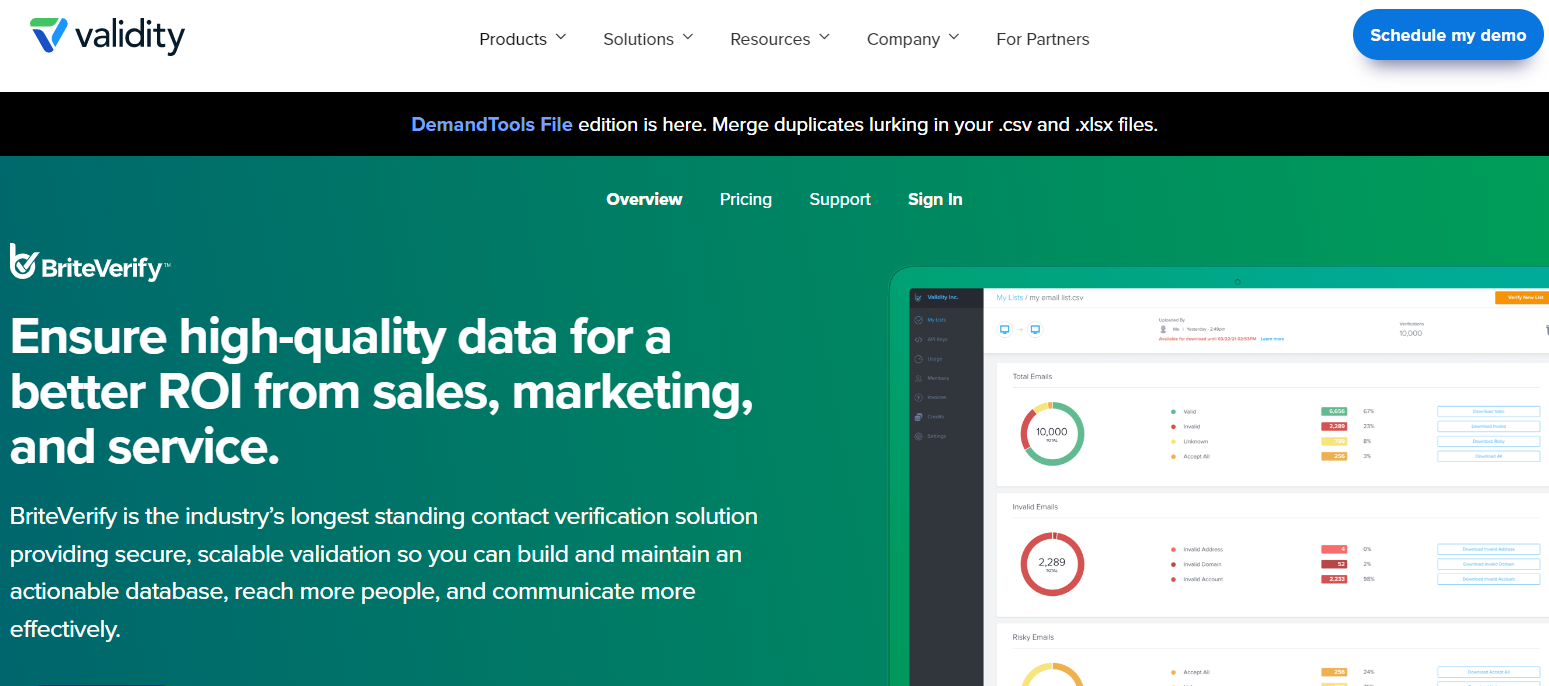The width and height of the screenshot is (1549, 686).
Task: Click the Download Invalid button in Total Emails
Action: click(x=1488, y=426)
